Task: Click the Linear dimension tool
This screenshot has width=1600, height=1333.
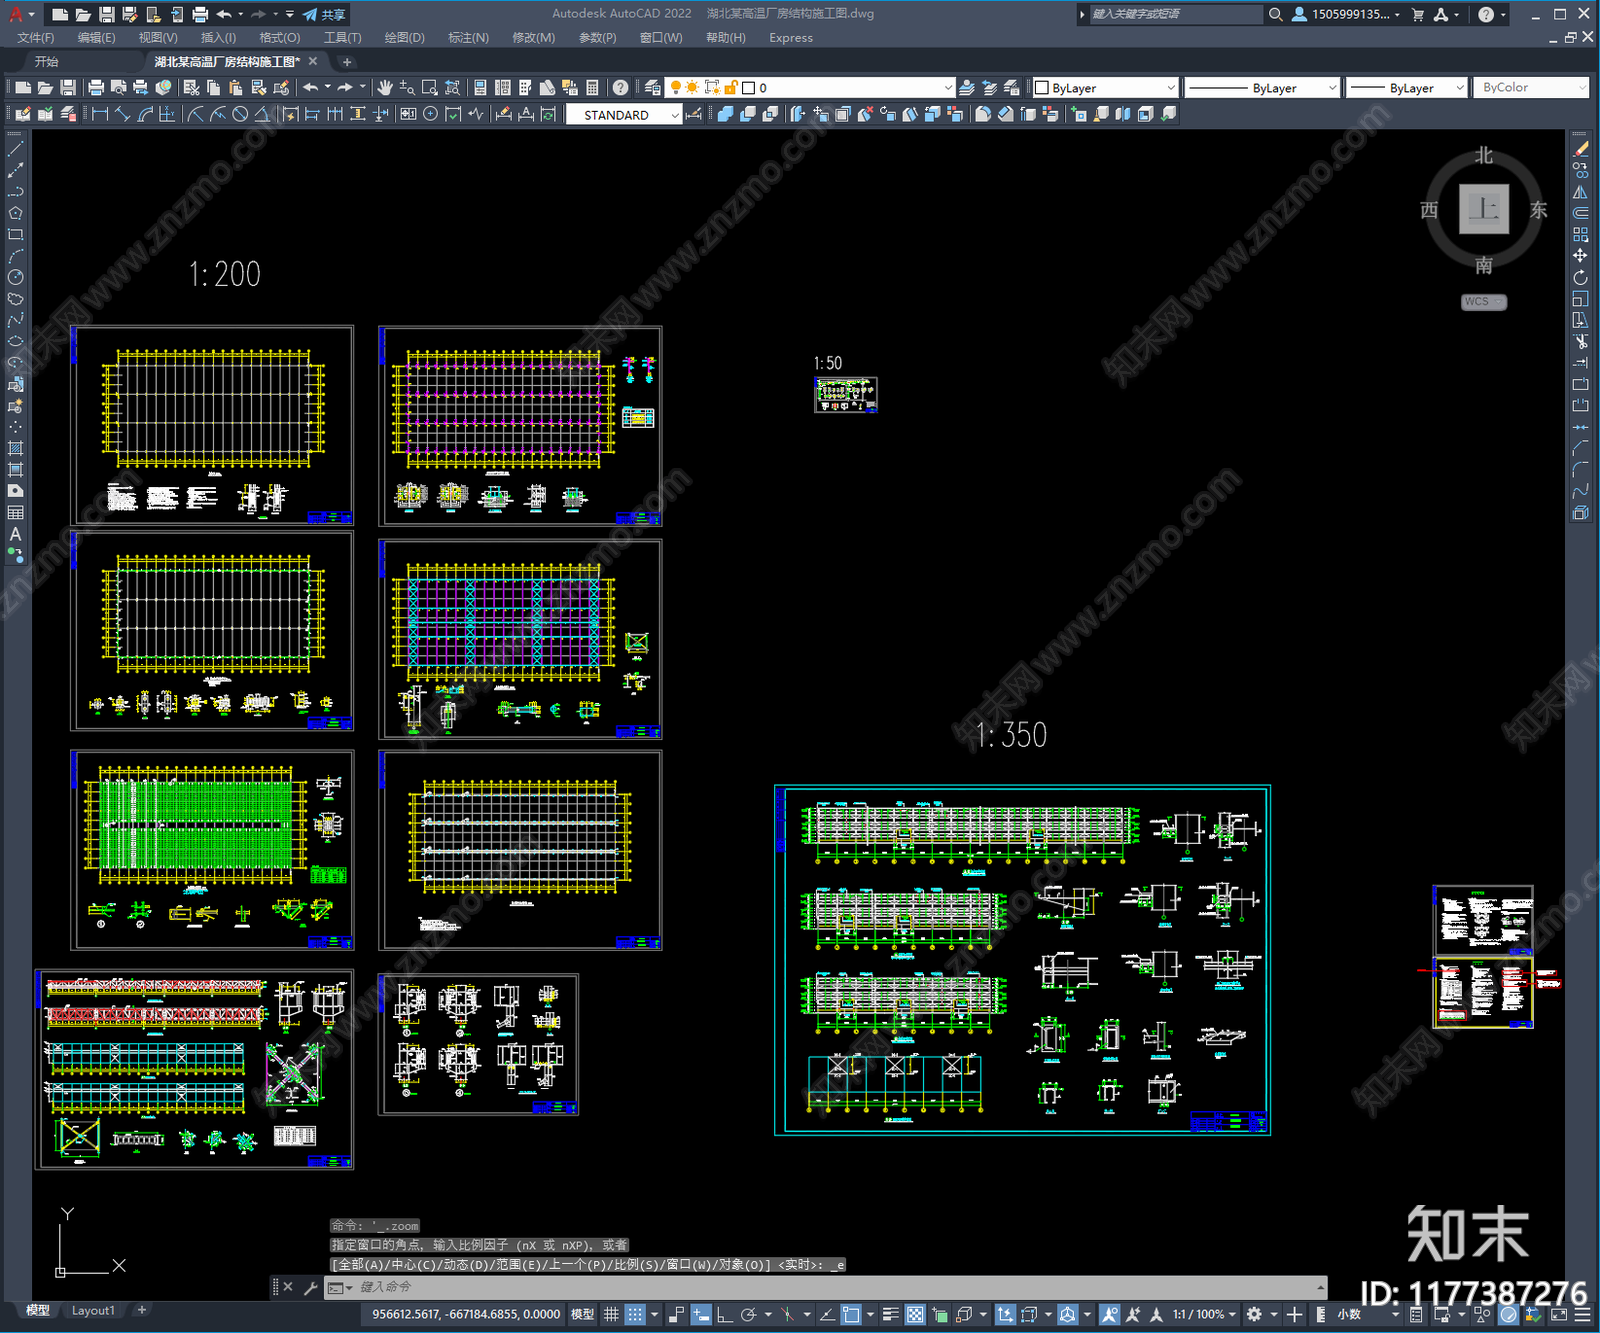Action: (x=100, y=115)
